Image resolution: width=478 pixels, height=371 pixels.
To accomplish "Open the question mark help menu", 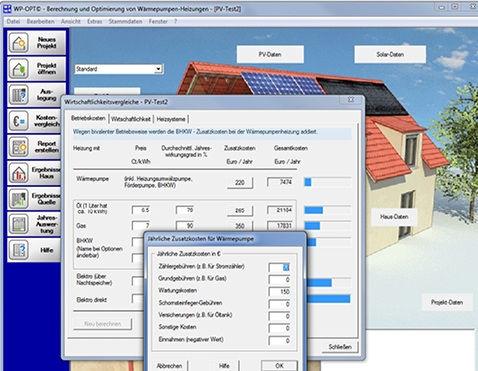I will 176,21.
